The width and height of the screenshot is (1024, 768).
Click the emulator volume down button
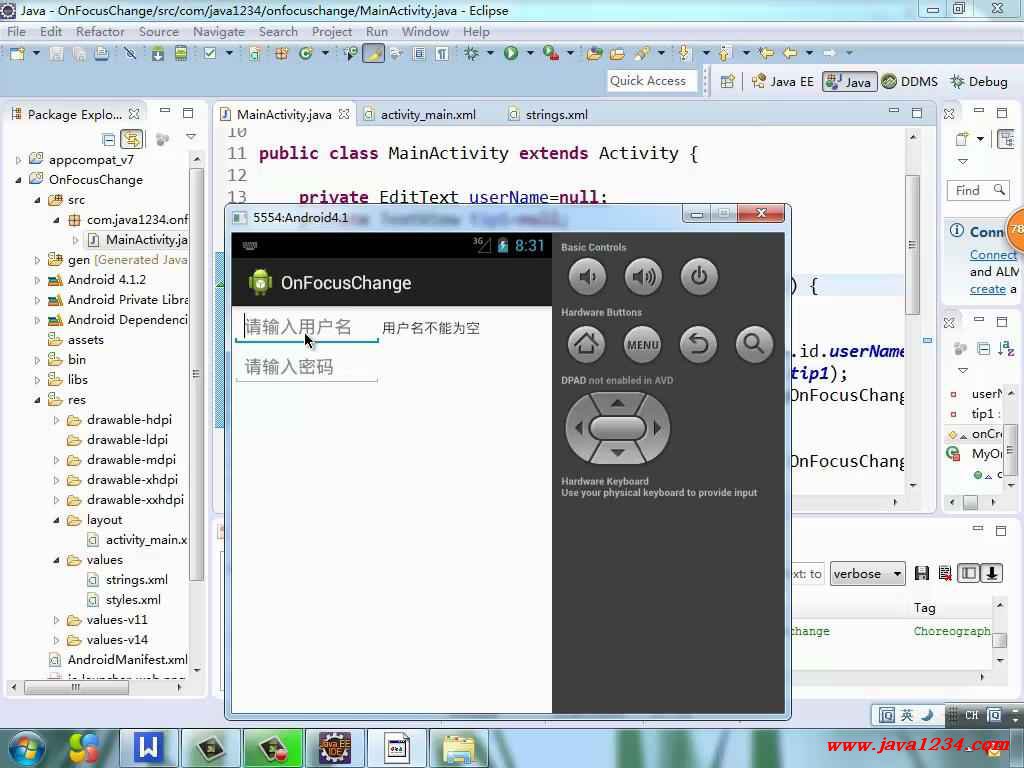click(x=587, y=277)
